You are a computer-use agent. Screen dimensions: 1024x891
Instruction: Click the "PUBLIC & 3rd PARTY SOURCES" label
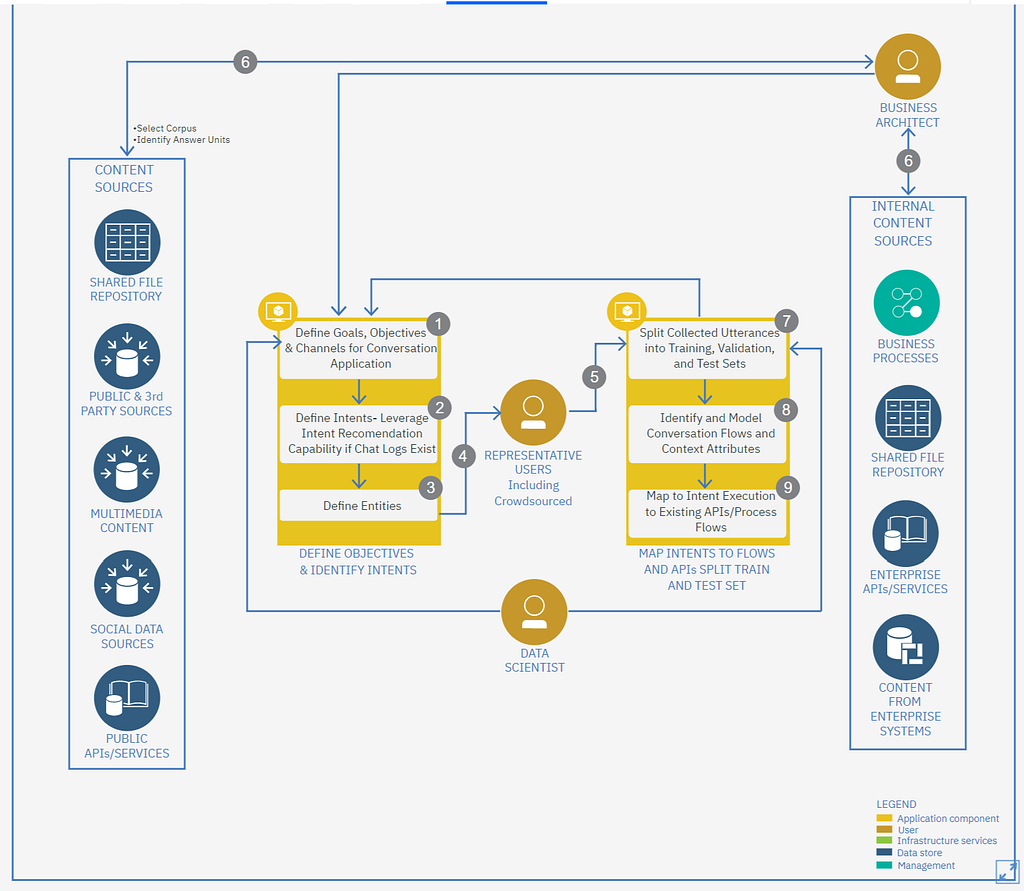coord(127,404)
